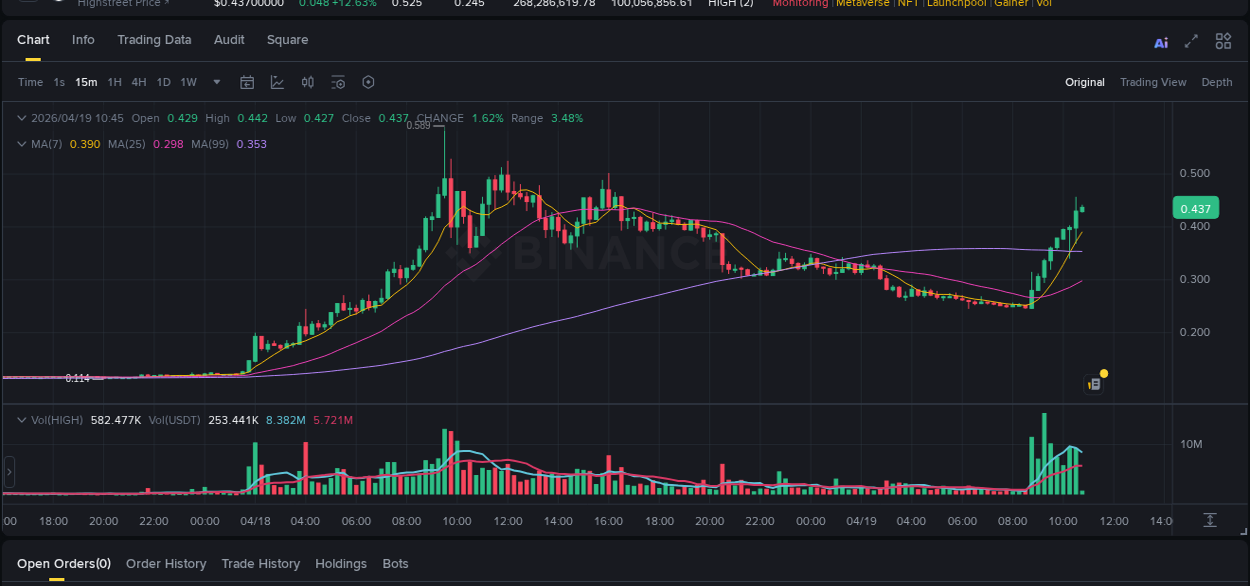Screen dimensions: 1250x586
Task: Collapse the Vol(HIGH) volume row
Action: 21,419
